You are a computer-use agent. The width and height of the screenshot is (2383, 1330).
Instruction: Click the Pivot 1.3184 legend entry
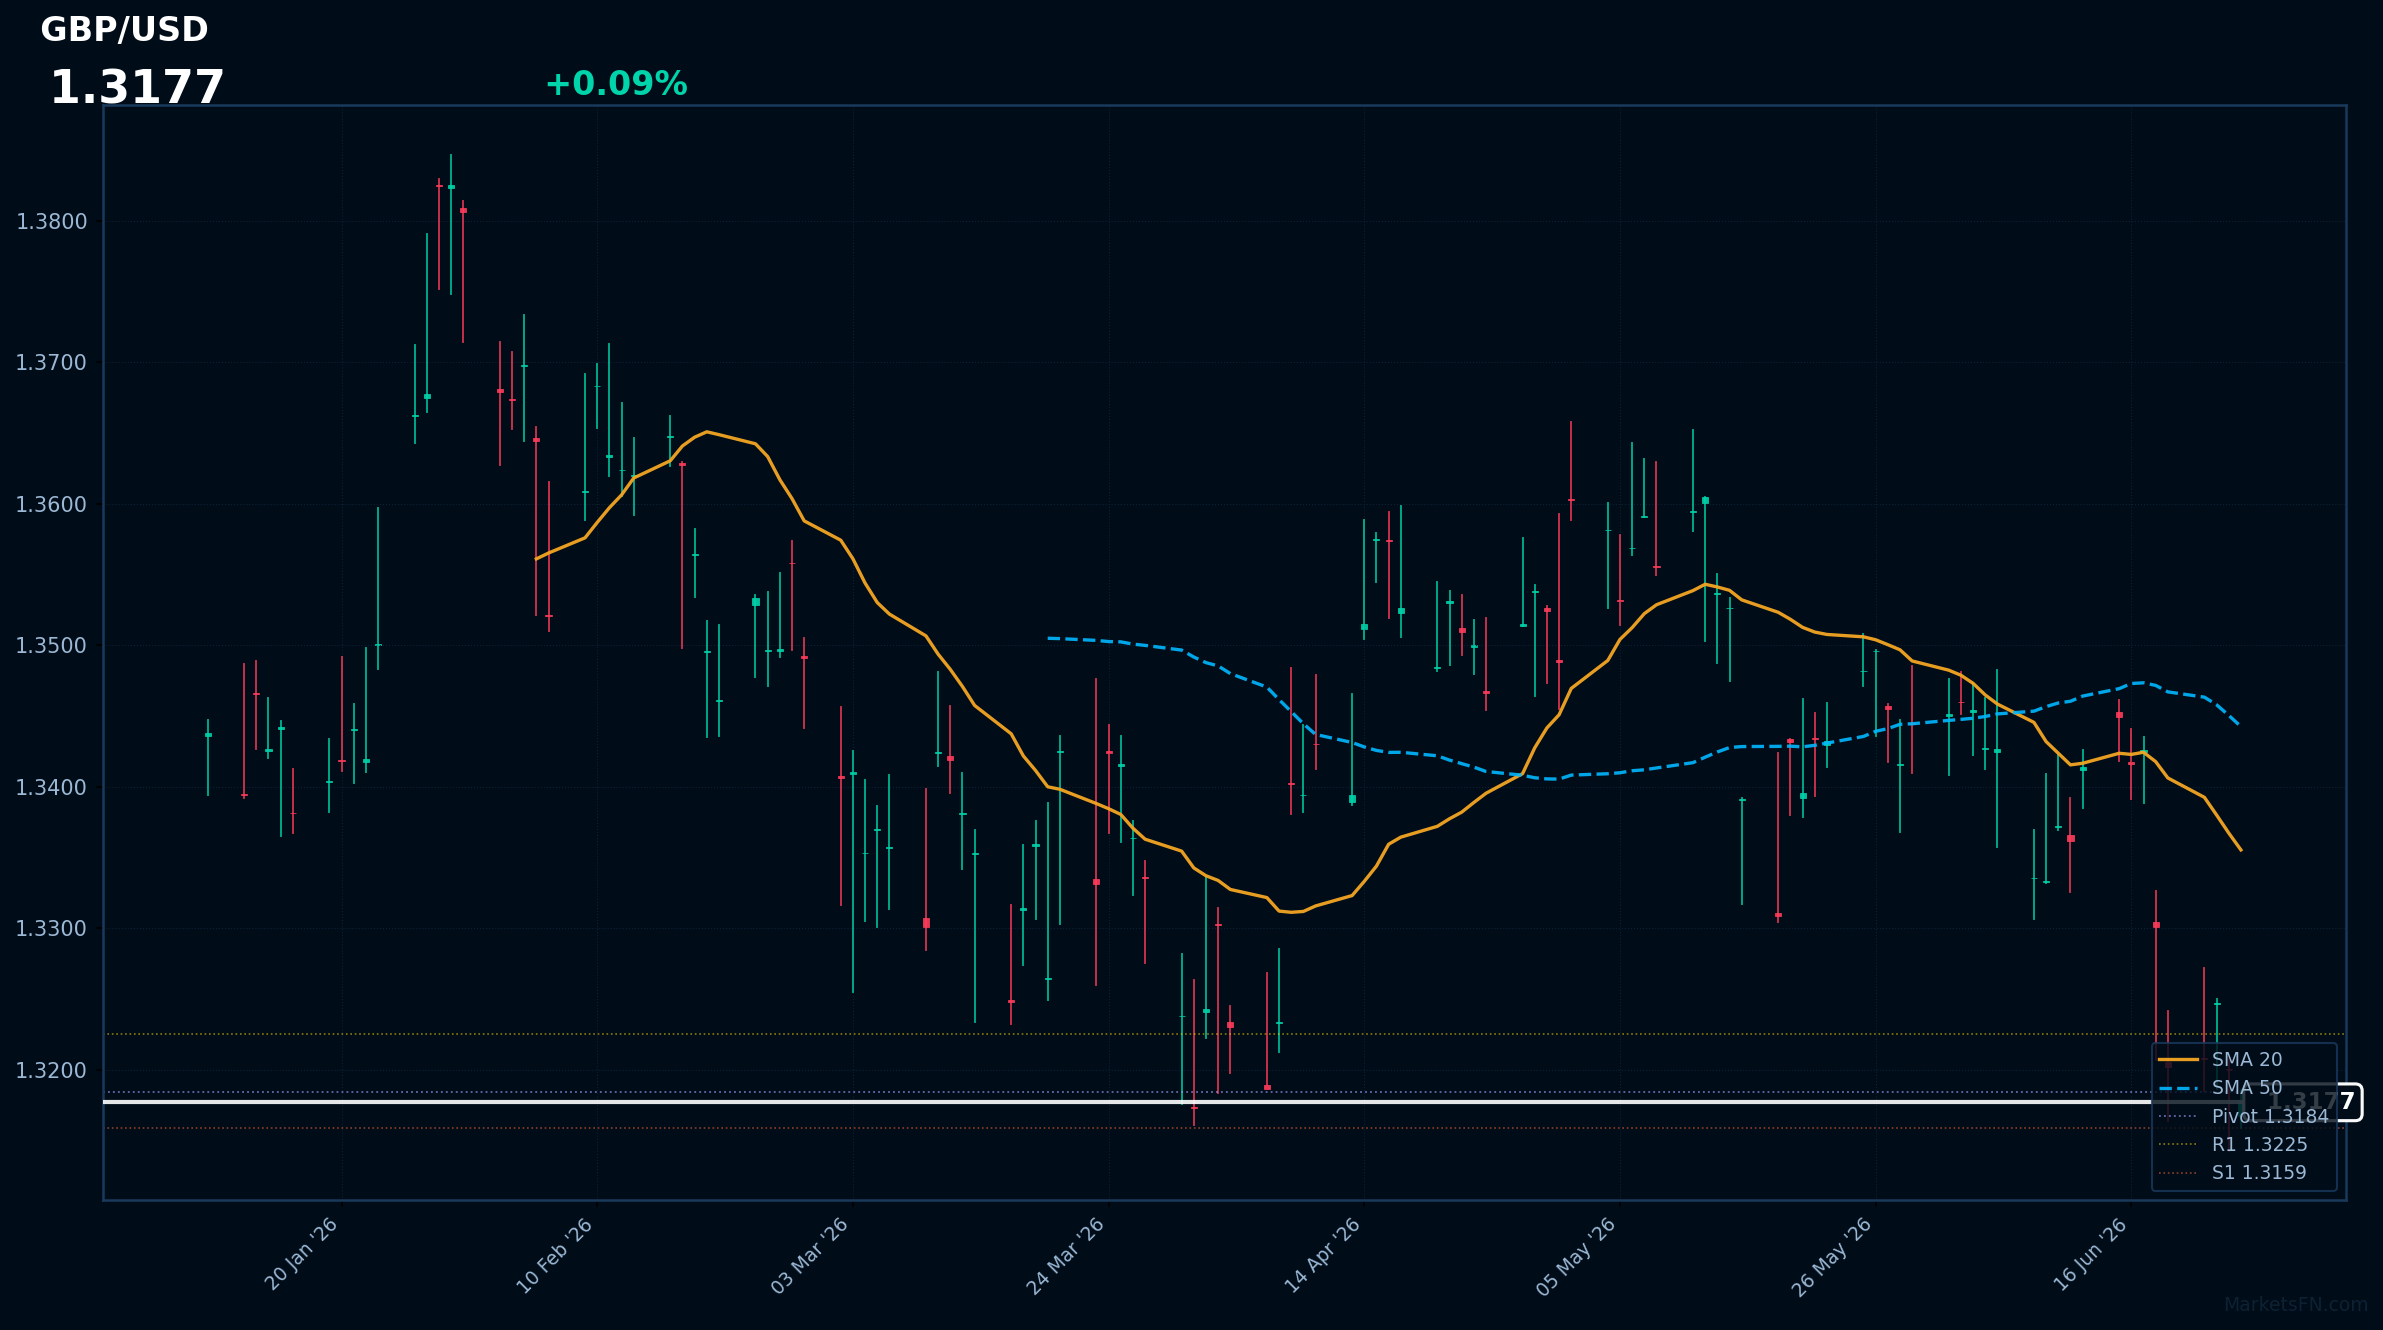tap(2244, 1116)
